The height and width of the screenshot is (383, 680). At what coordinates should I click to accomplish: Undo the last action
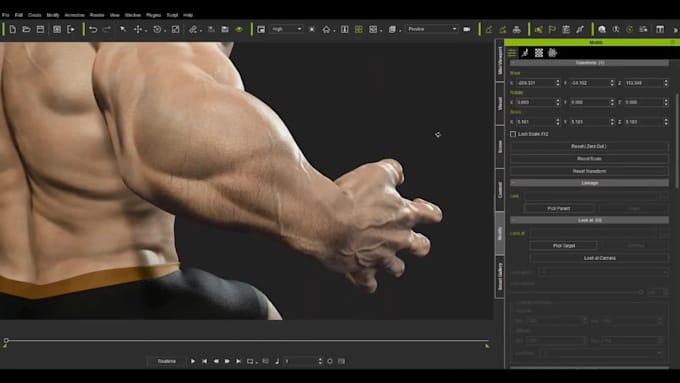93,29
